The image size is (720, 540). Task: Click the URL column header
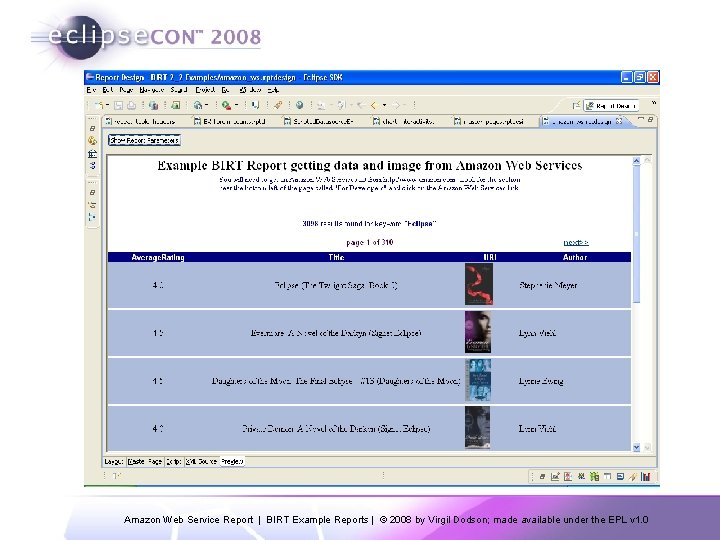coord(490,257)
